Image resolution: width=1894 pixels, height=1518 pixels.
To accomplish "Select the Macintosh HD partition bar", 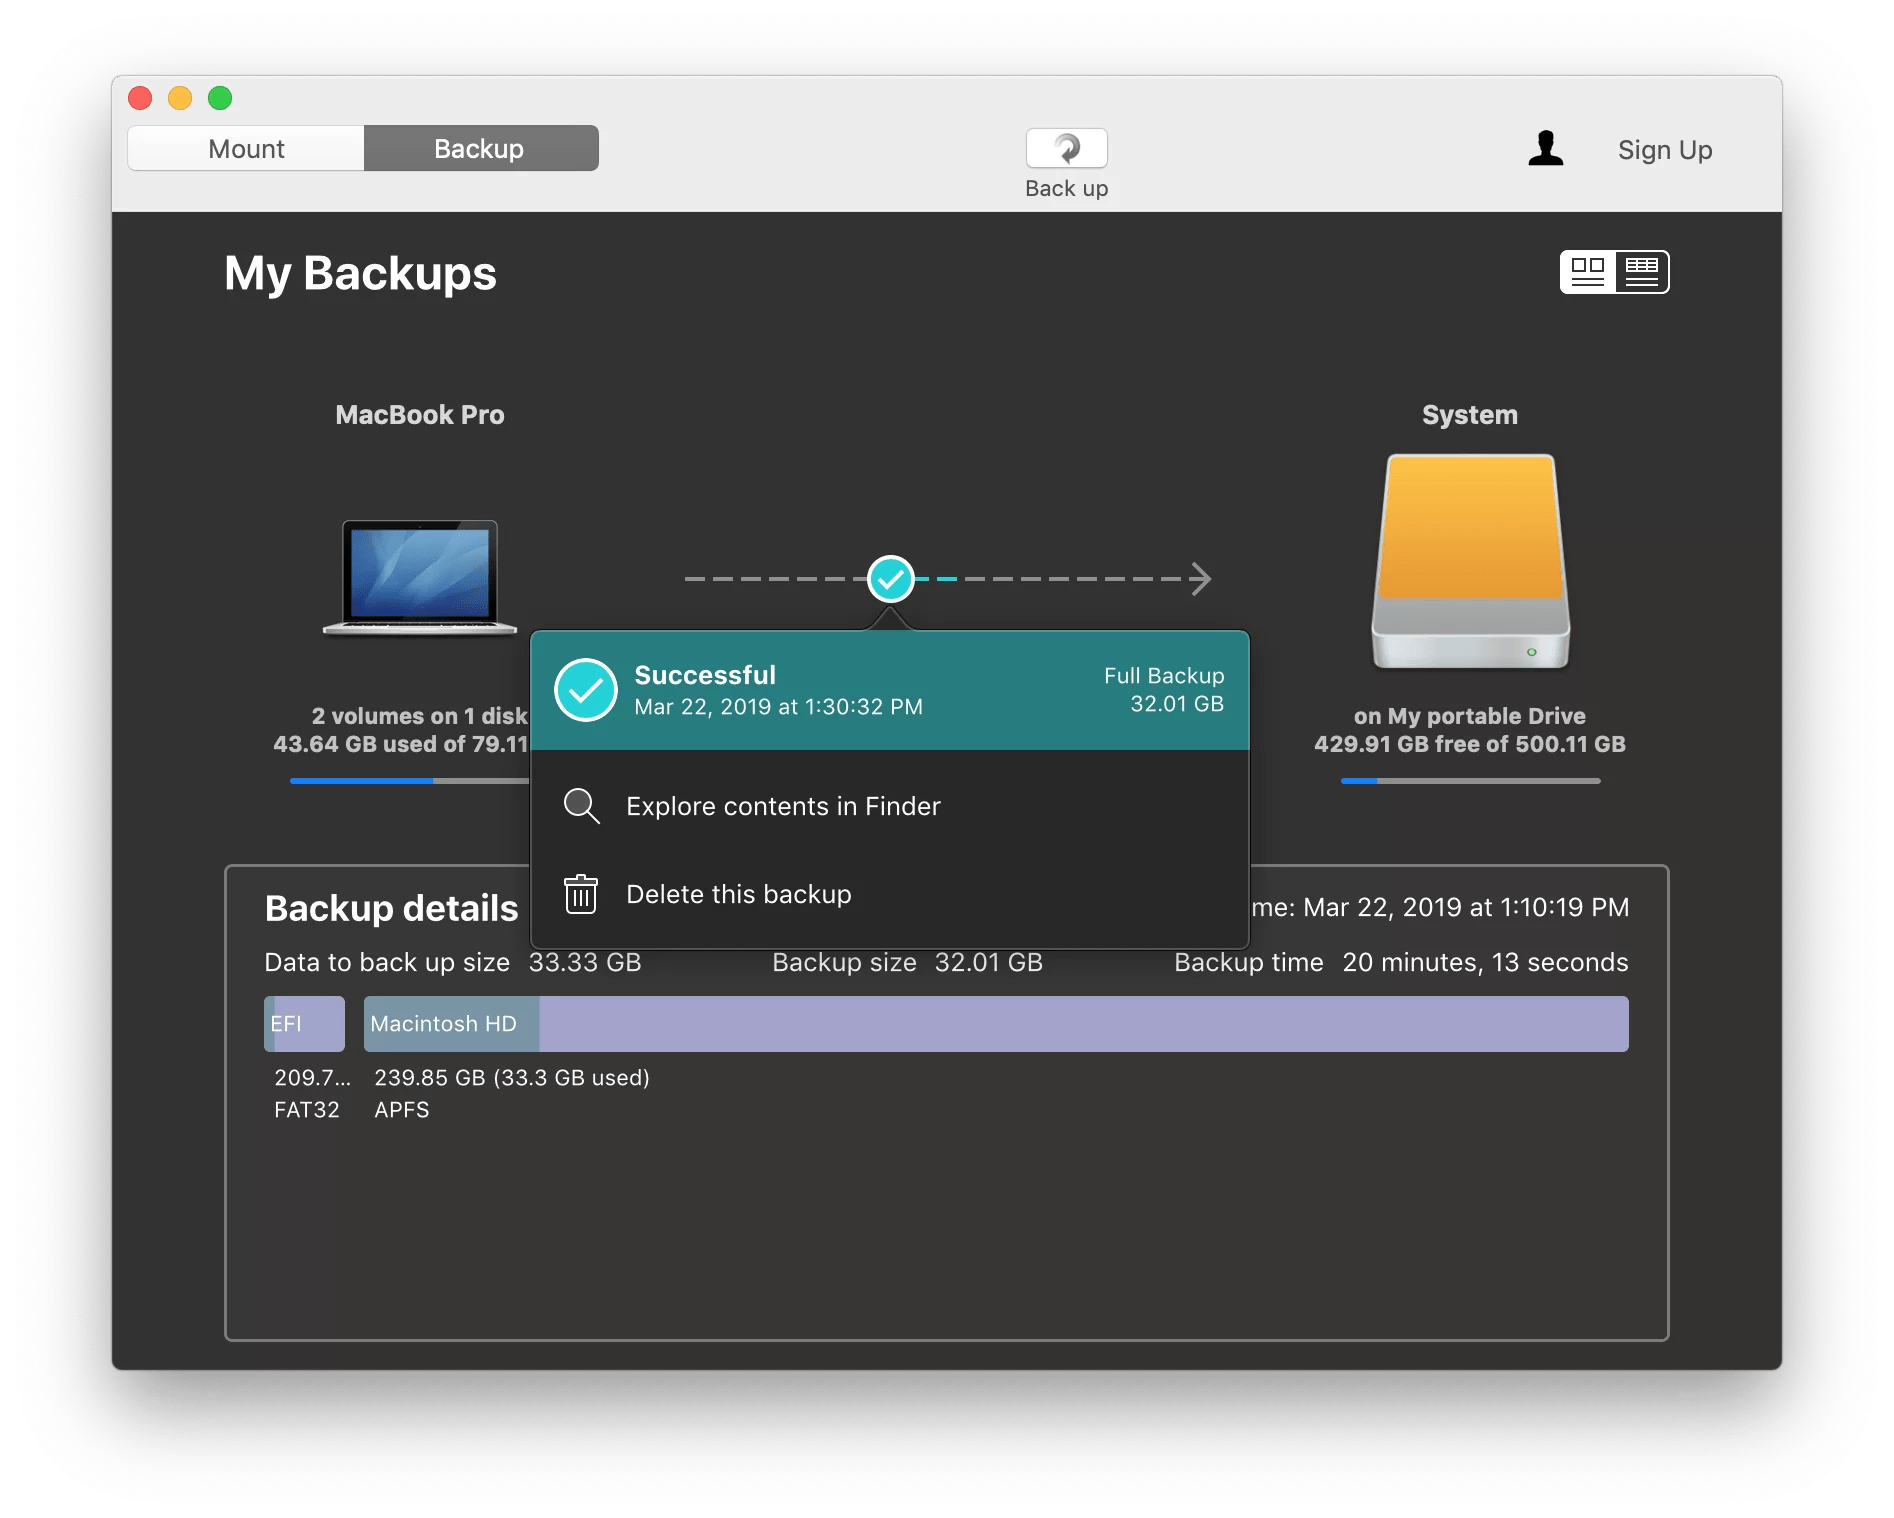I will (x=995, y=1024).
